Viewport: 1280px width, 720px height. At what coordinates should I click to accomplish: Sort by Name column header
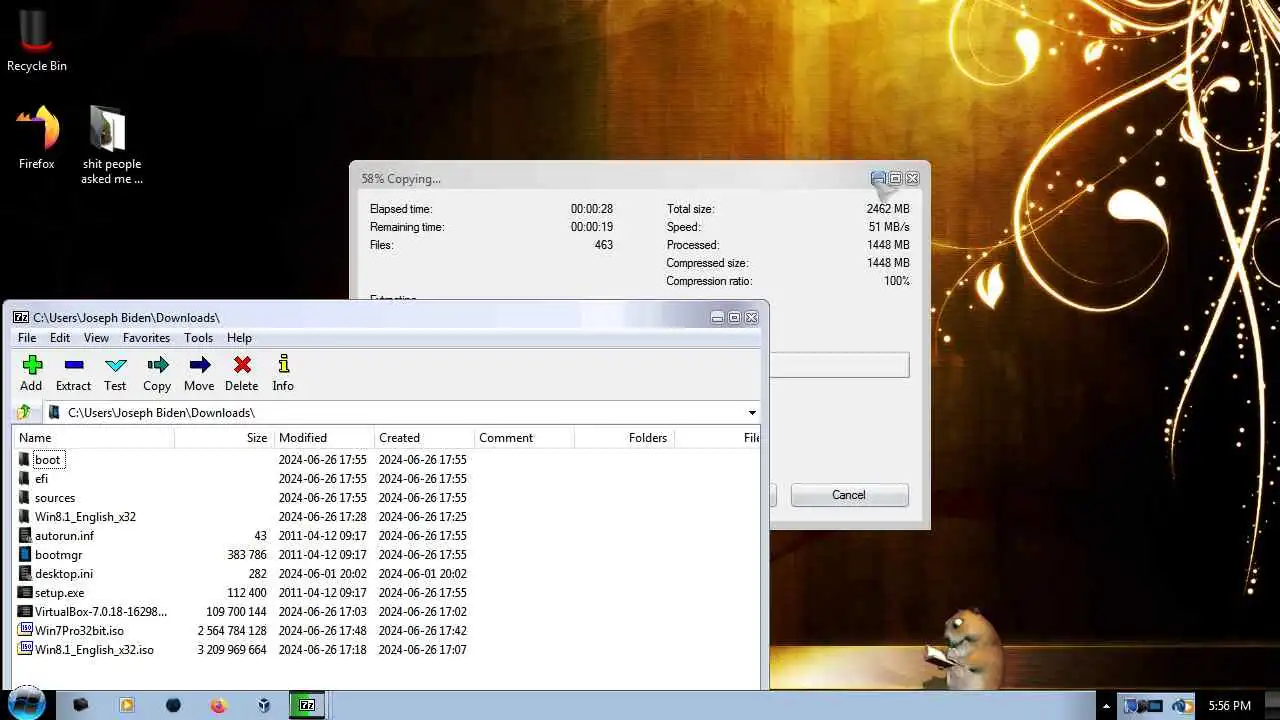coord(94,437)
